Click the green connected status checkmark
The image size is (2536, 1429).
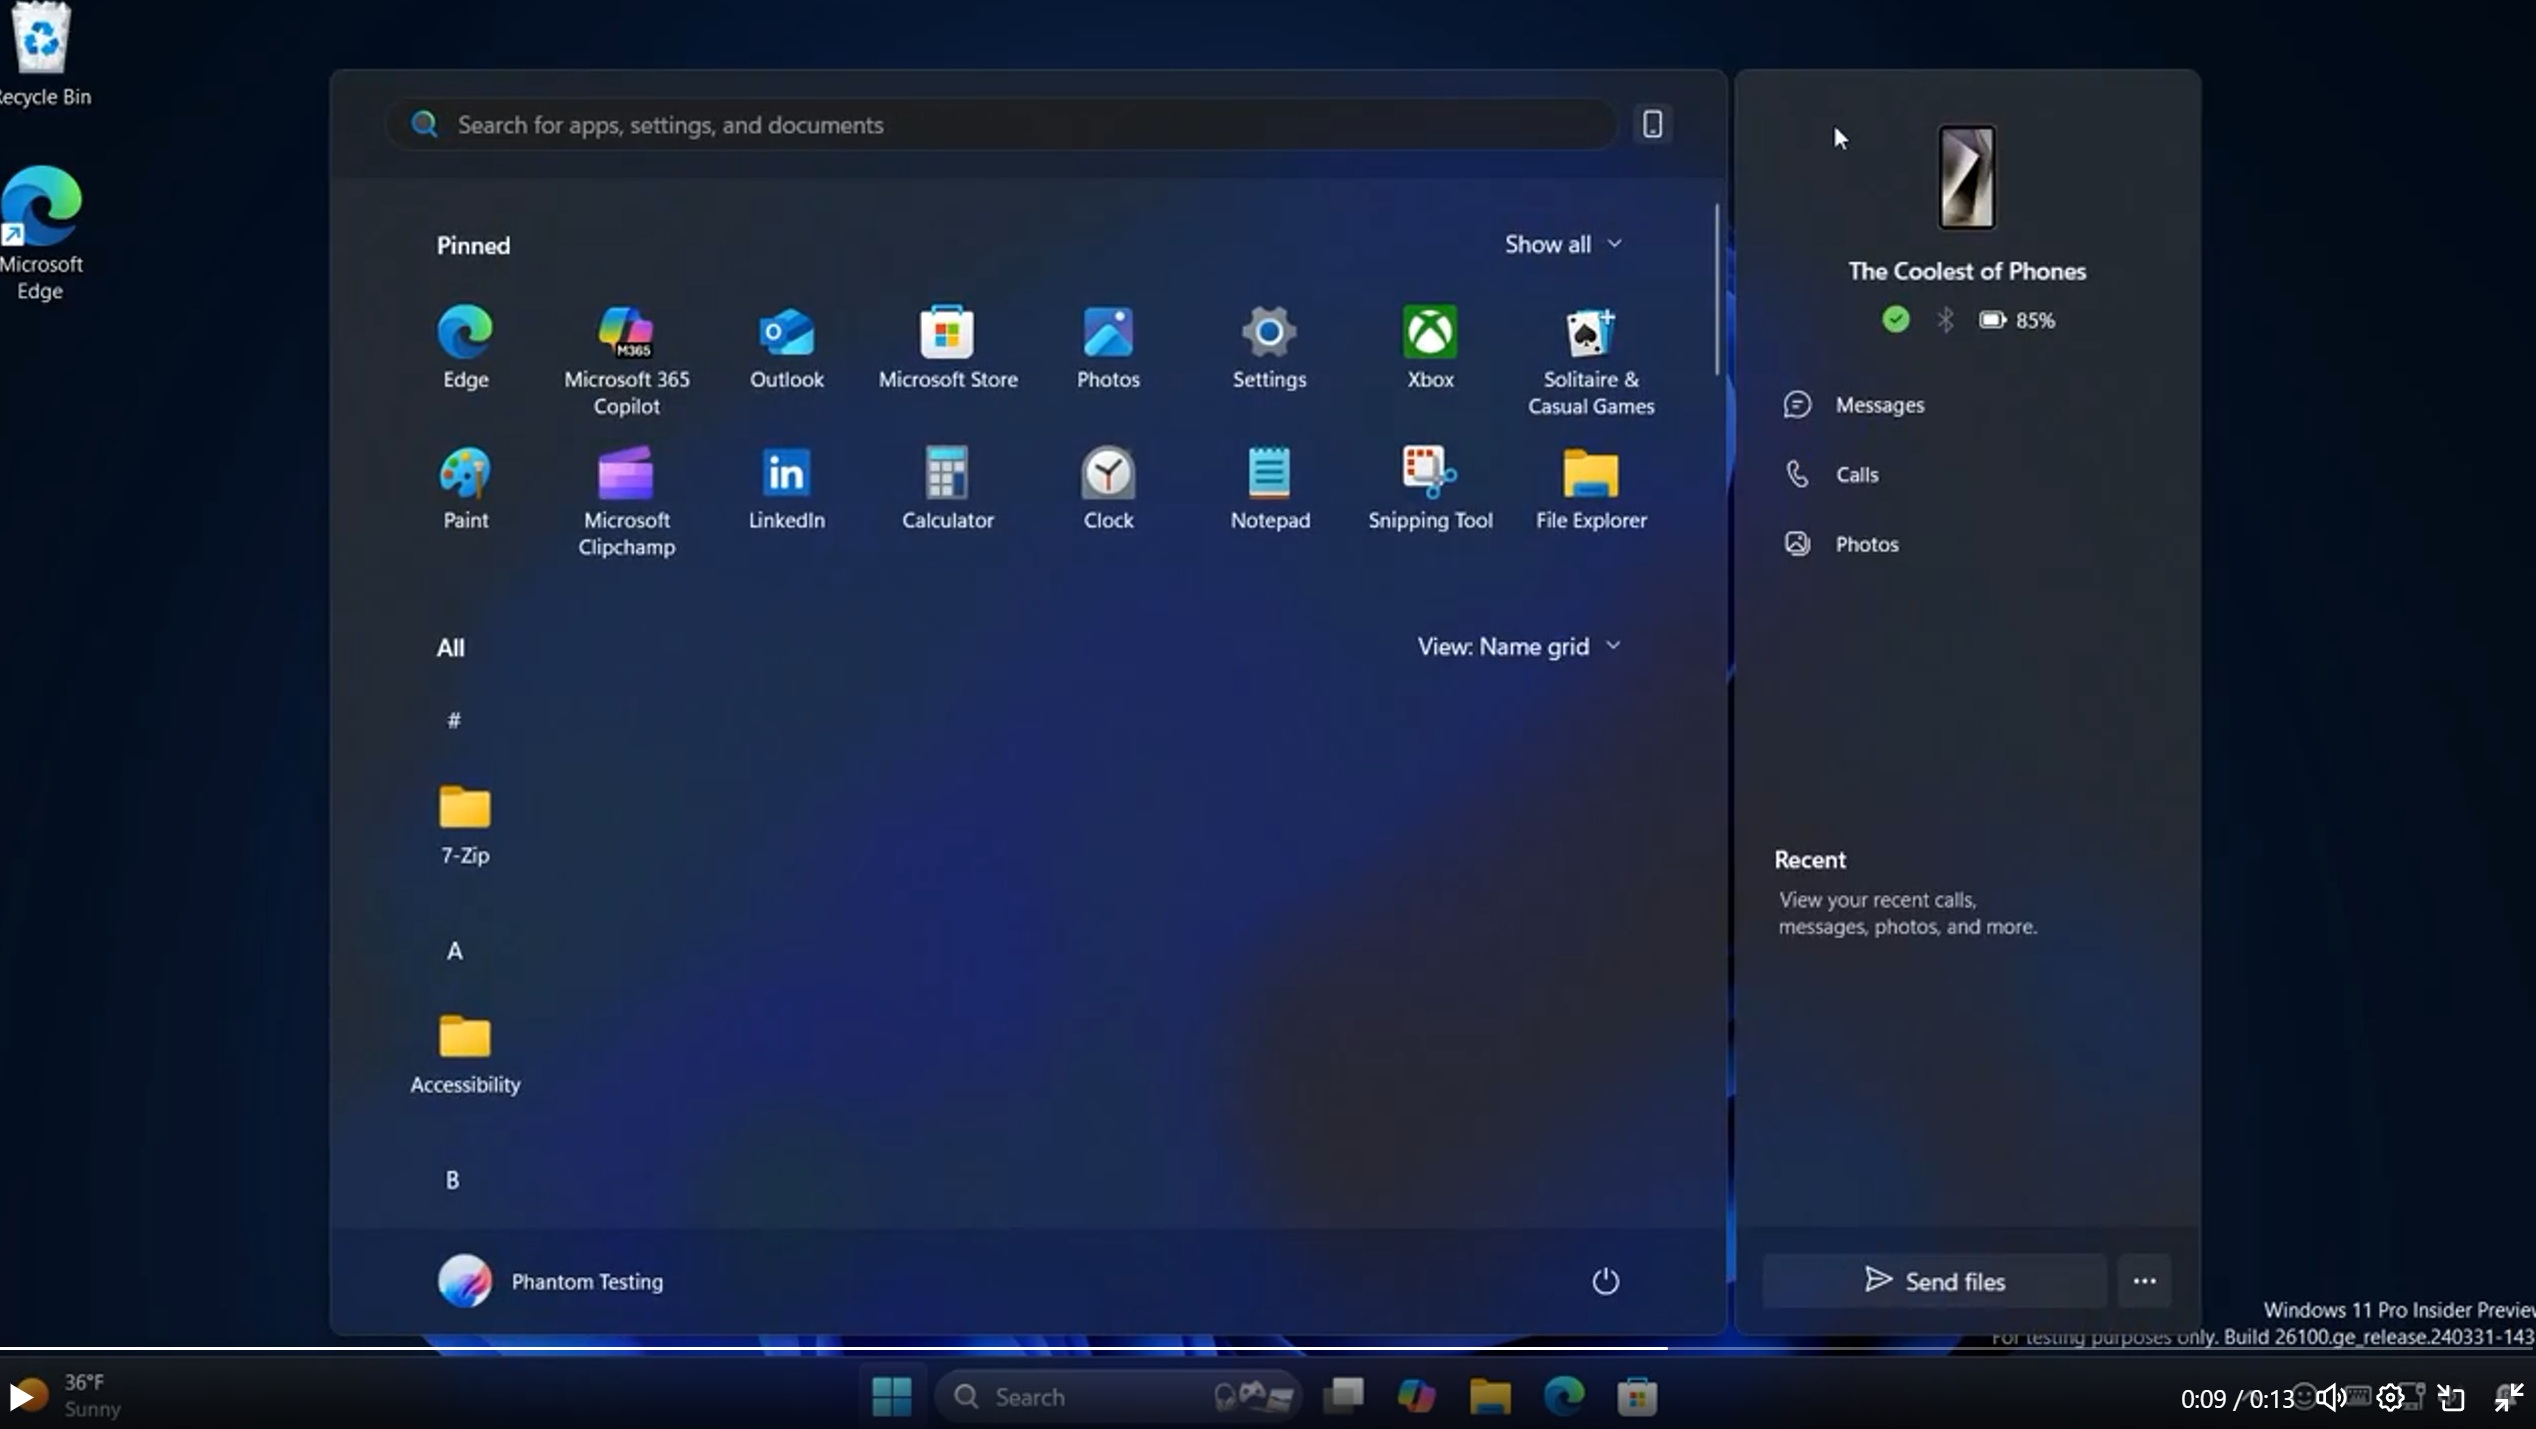(x=1895, y=320)
